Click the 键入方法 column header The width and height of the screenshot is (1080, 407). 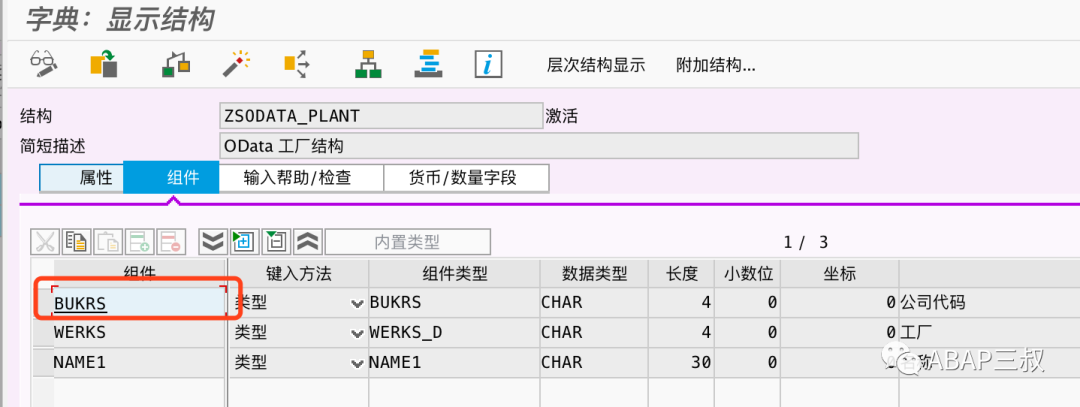[x=298, y=273]
